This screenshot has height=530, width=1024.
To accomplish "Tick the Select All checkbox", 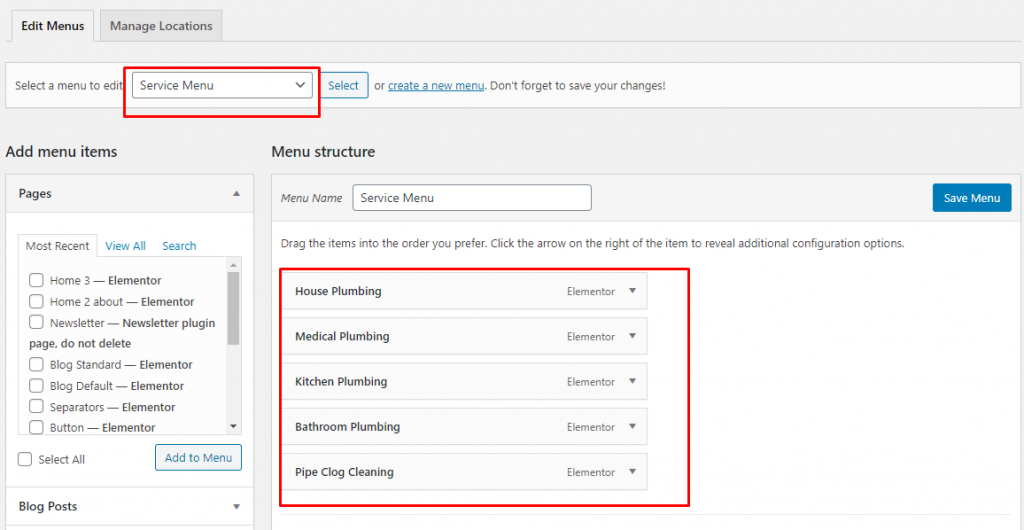I will (x=25, y=459).
